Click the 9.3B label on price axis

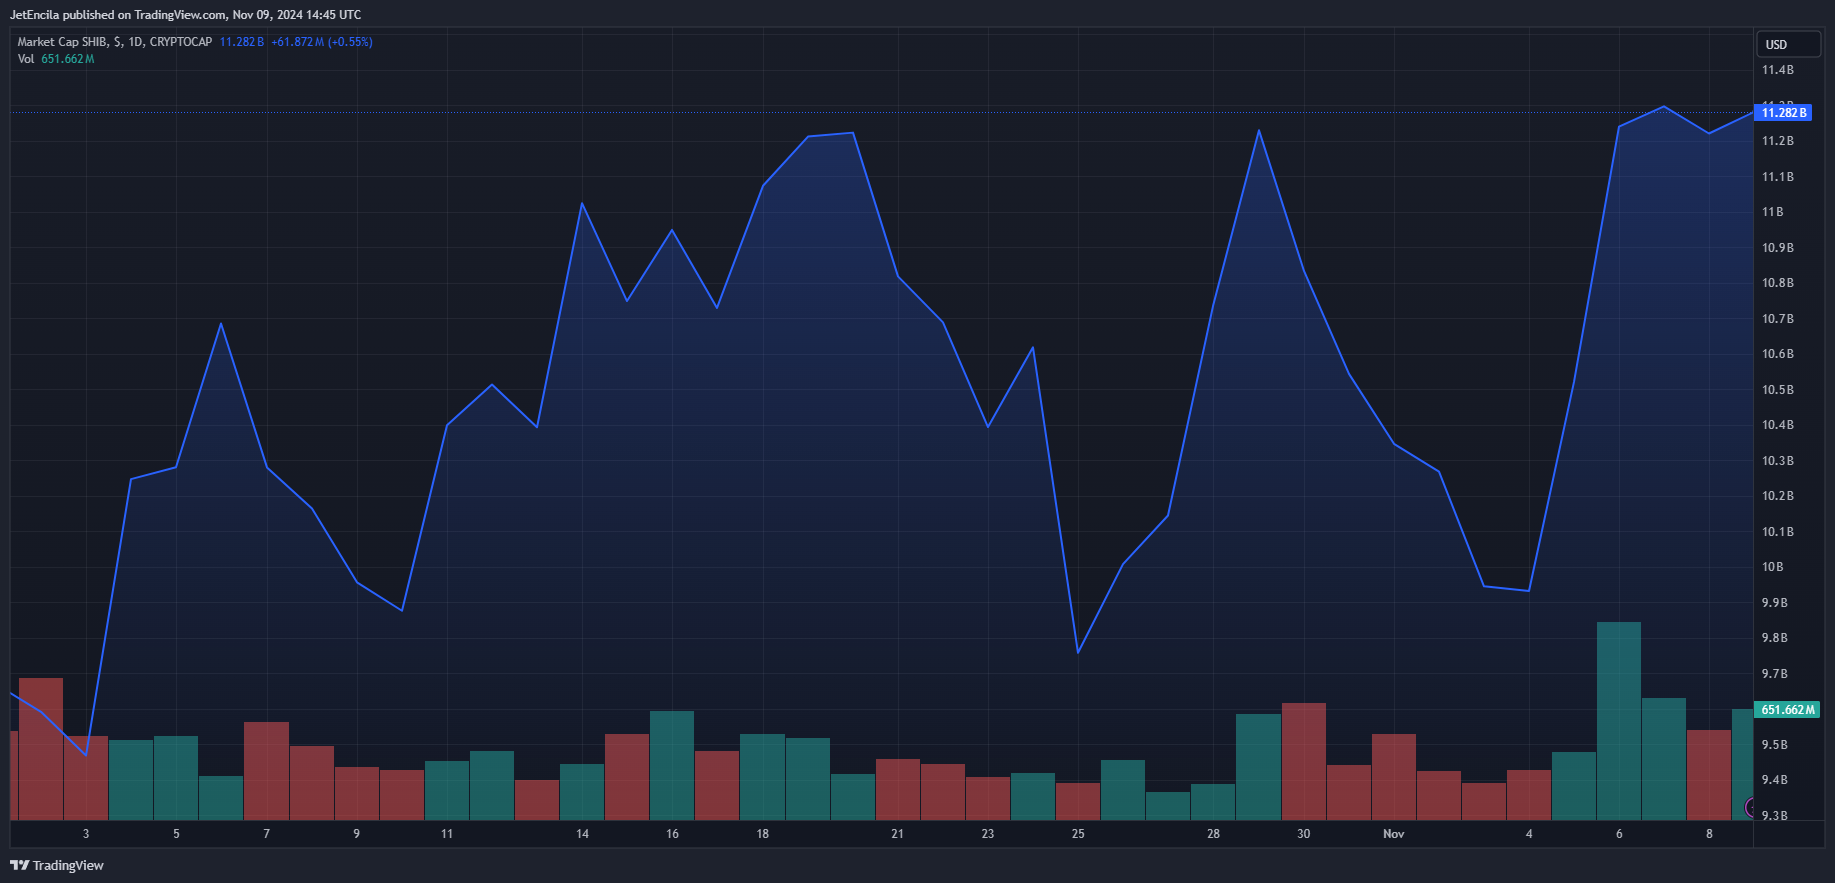click(x=1774, y=816)
